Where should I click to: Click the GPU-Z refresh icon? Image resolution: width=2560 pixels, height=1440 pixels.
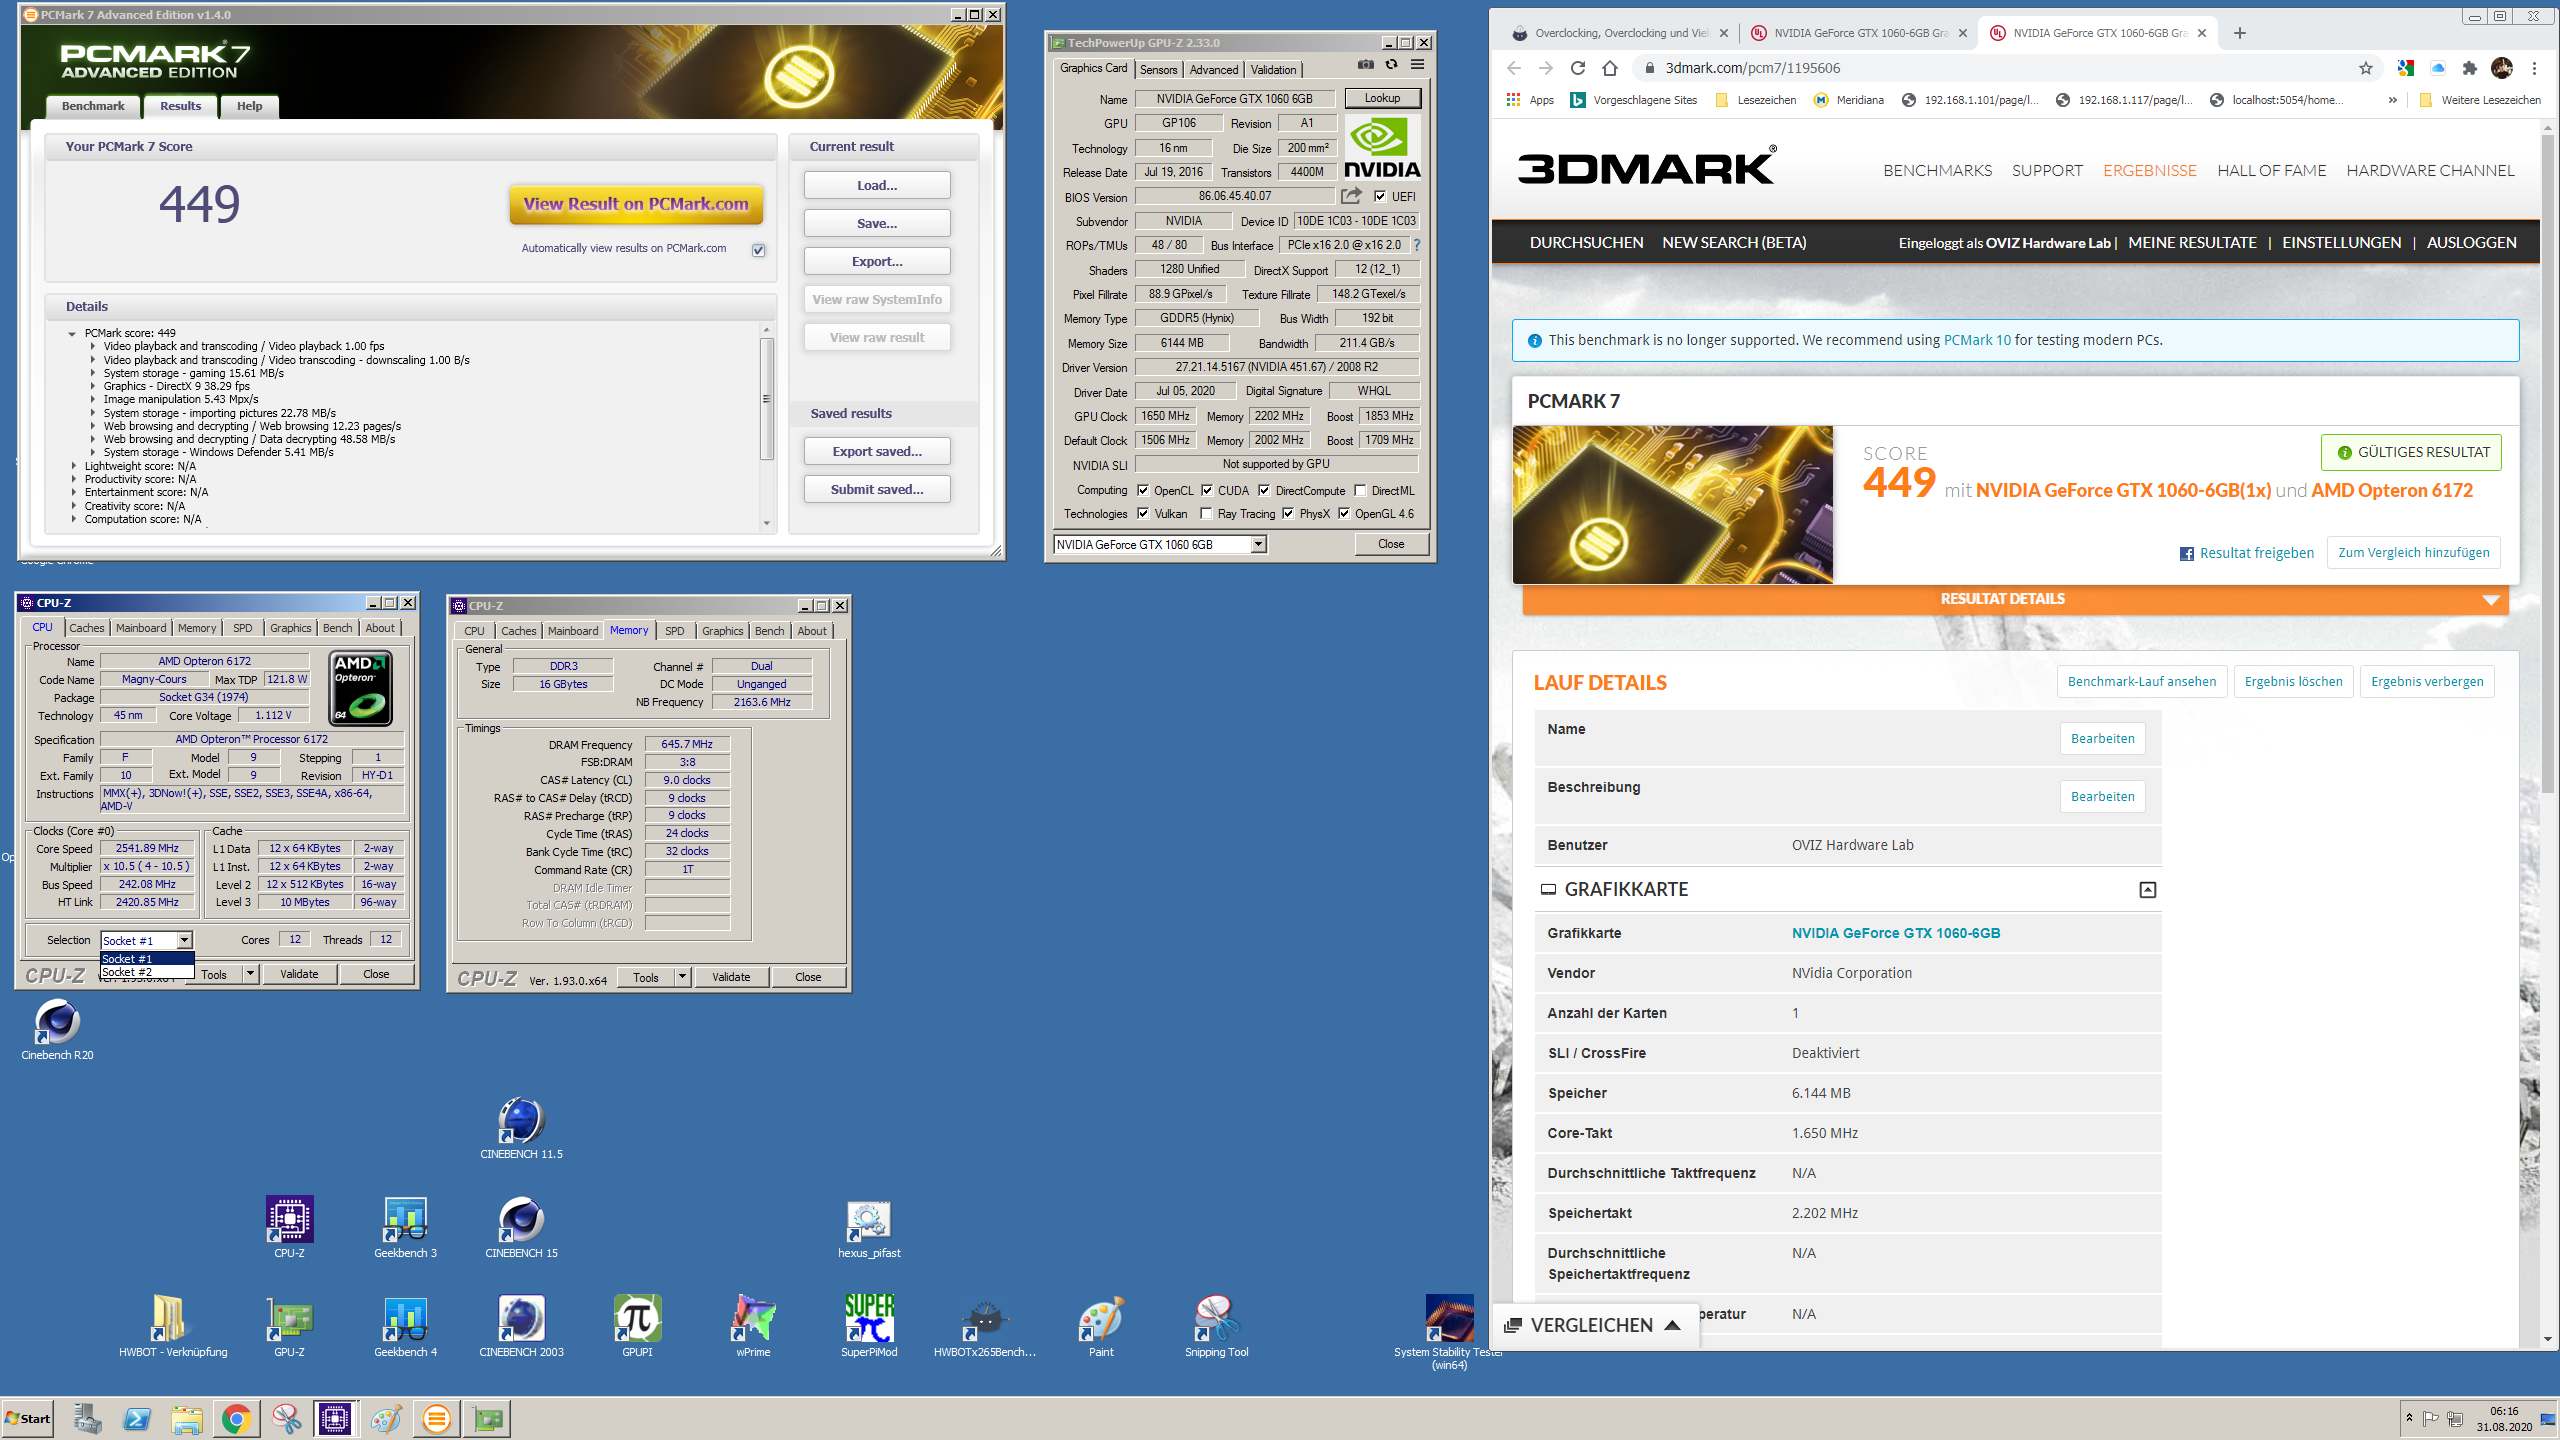[x=1391, y=65]
